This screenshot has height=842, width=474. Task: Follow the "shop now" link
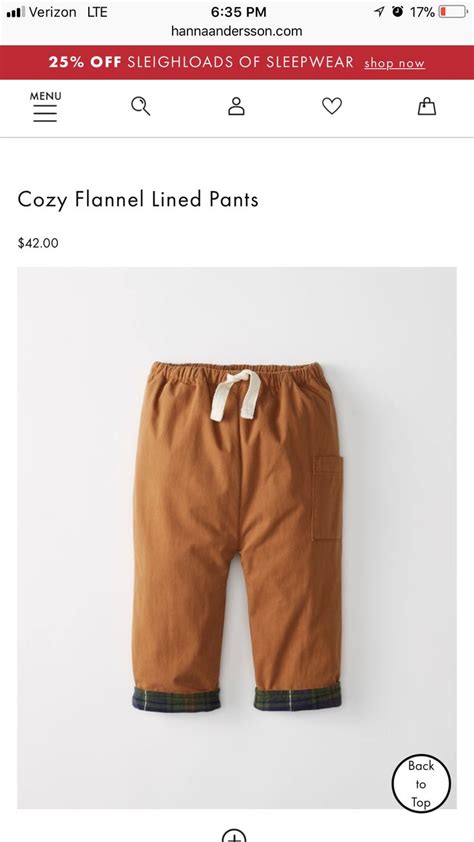395,63
